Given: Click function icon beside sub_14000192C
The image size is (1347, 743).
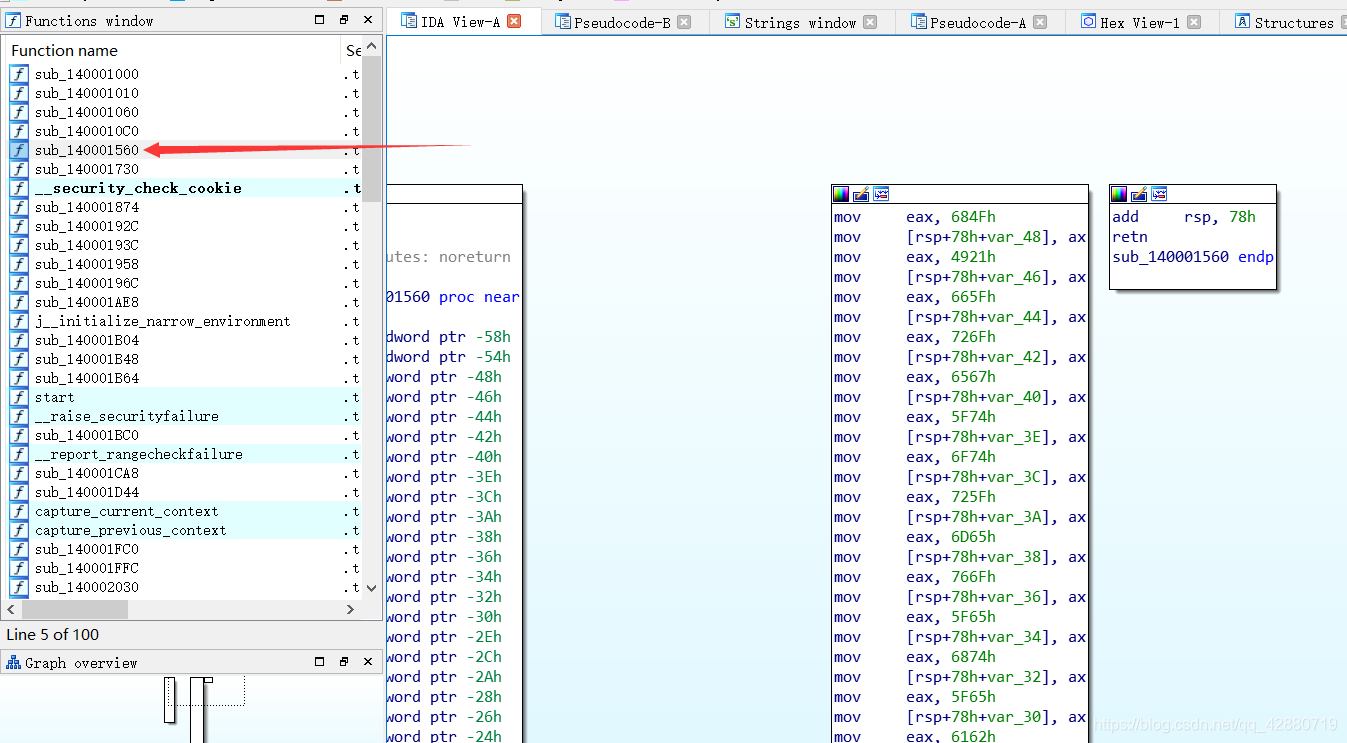Looking at the screenshot, I should coord(19,226).
